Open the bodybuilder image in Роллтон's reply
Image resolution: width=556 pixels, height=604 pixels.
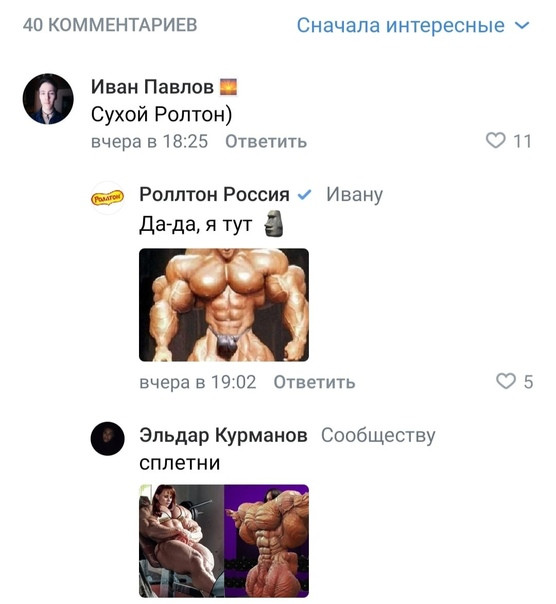point(224,305)
